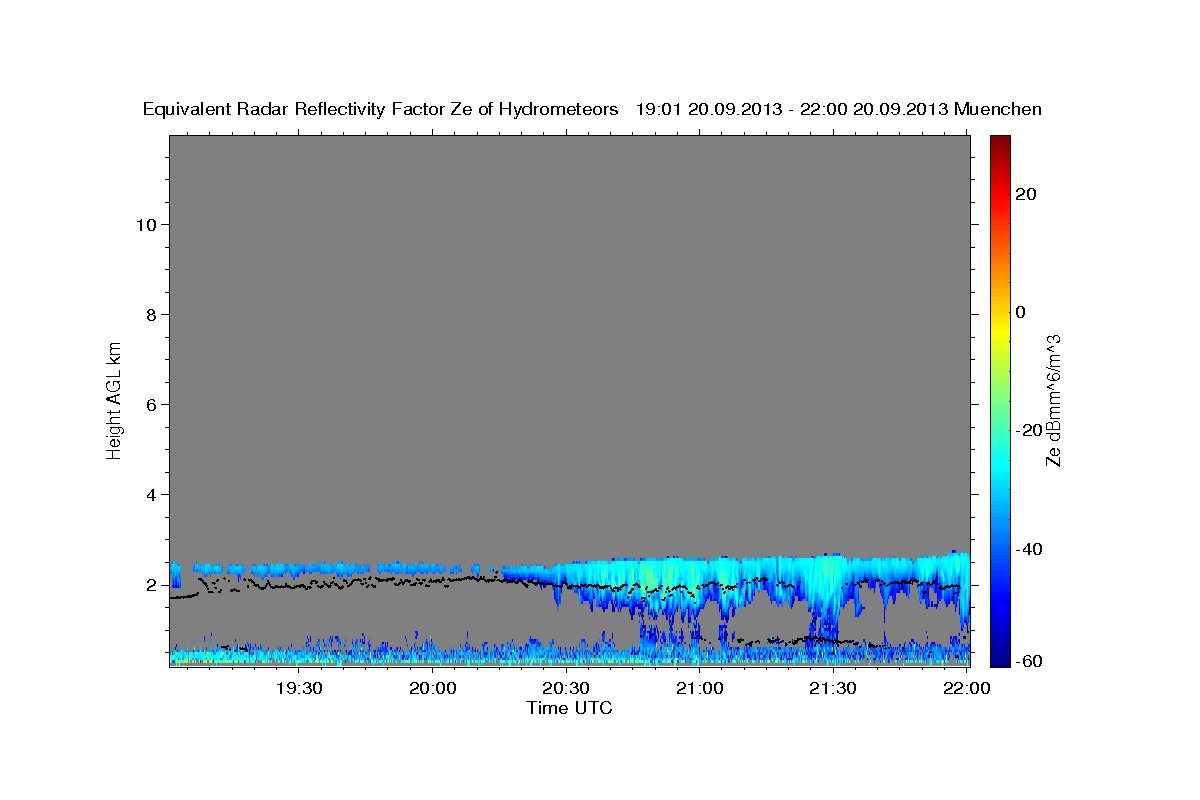Click the colorbar value '0'
The width and height of the screenshot is (1200, 800).
click(1020, 312)
